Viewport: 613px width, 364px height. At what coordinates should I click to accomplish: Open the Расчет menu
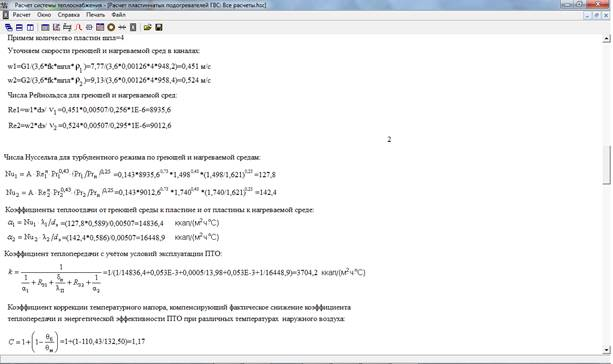click(x=22, y=15)
